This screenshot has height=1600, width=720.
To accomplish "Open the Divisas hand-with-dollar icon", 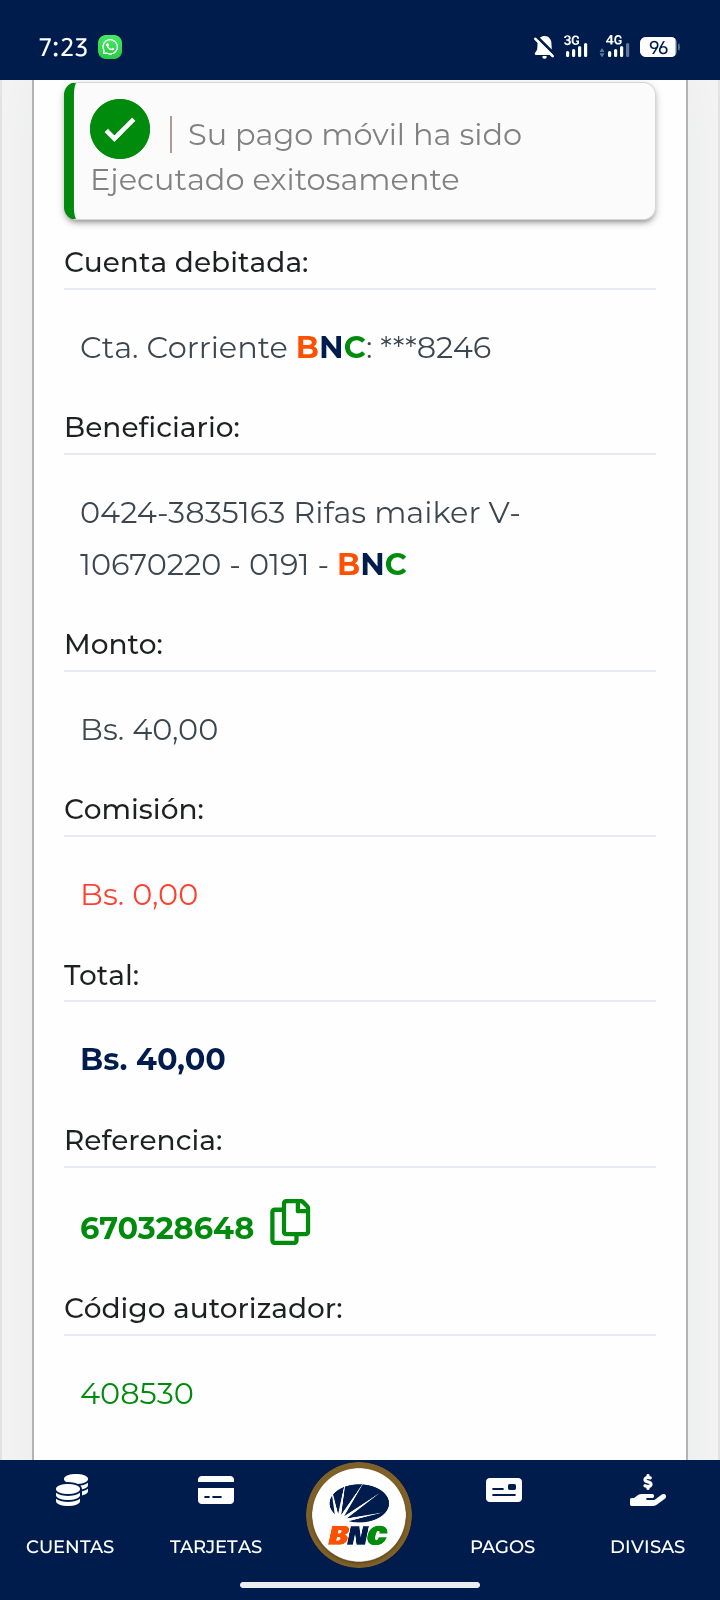I will [x=648, y=1491].
